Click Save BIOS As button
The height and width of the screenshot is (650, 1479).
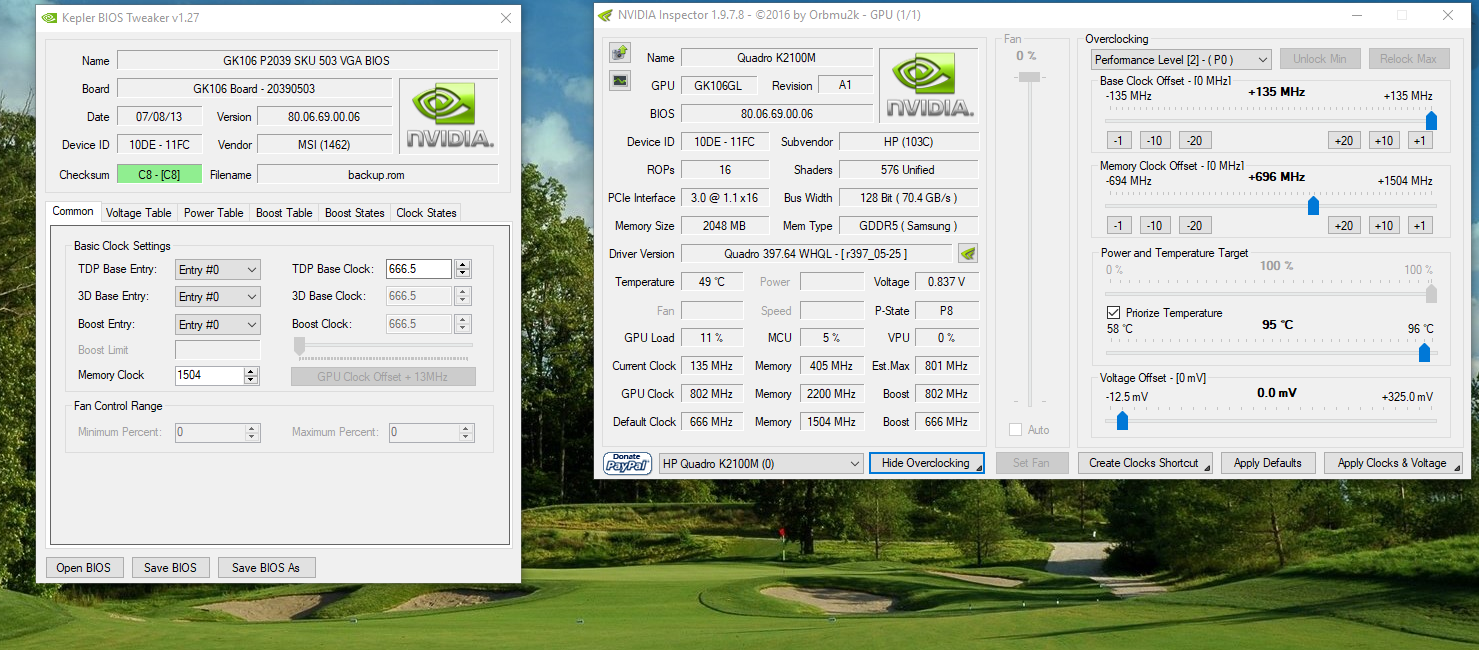[x=266, y=567]
